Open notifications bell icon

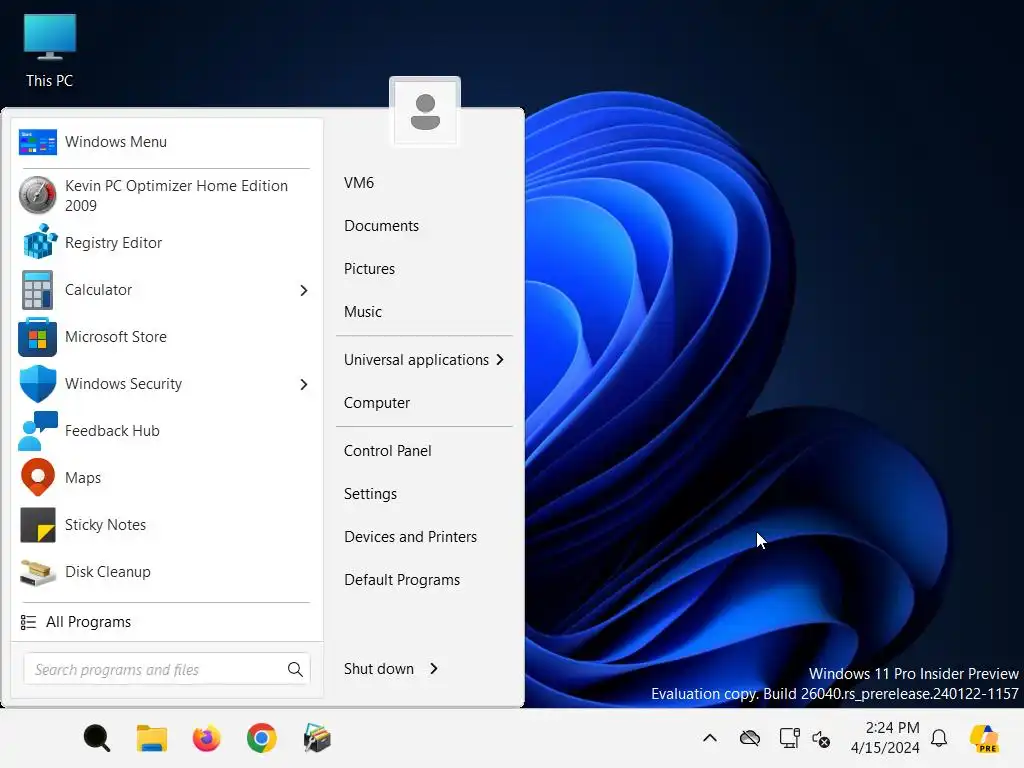coord(939,739)
